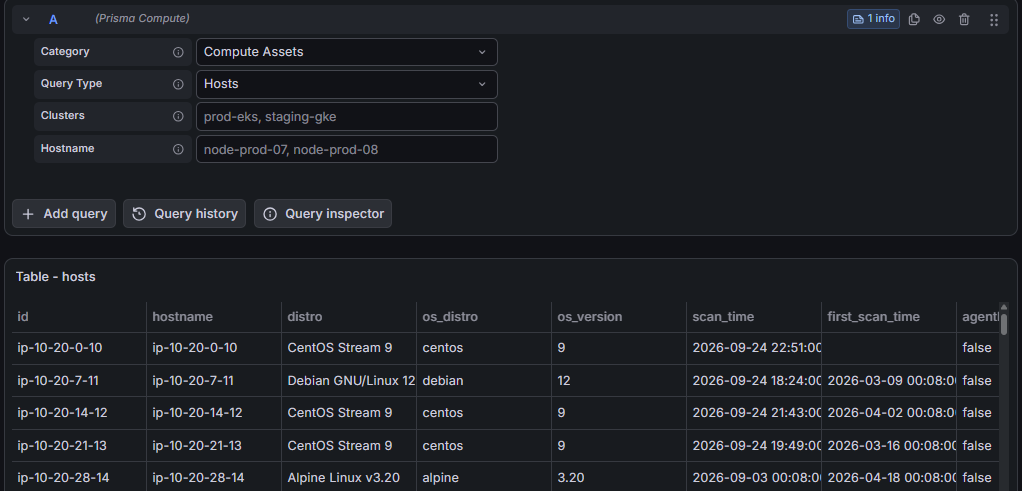The height and width of the screenshot is (491, 1022).
Task: Click scan_time 2026-09-24 22:51 cell
Action: [753, 348]
